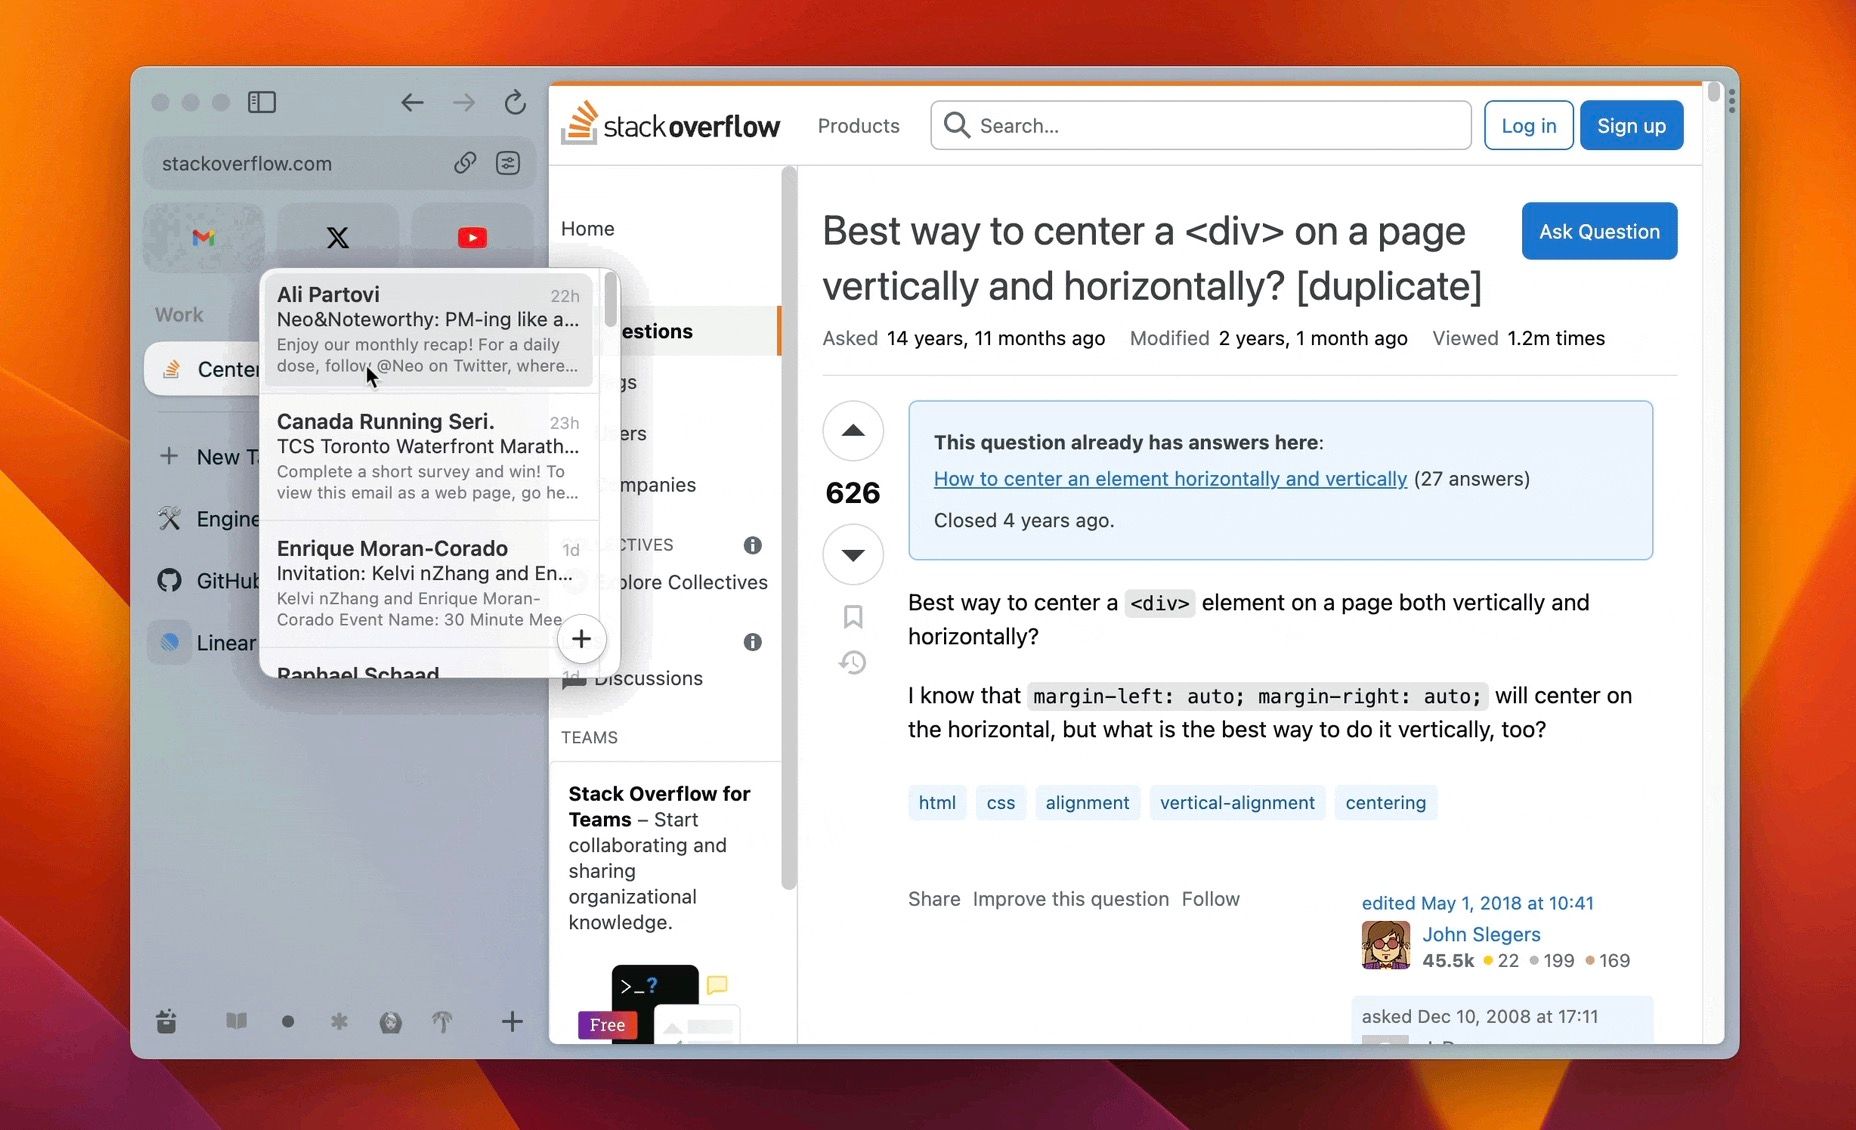Bookmark this question
The height and width of the screenshot is (1130, 1856).
[x=853, y=616]
